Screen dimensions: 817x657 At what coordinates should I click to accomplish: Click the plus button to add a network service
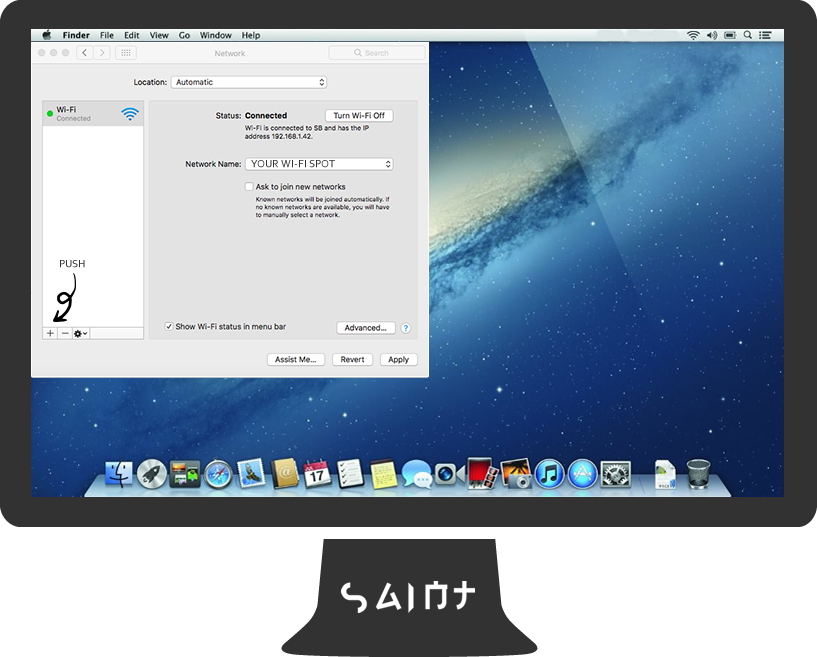pyautogui.click(x=50, y=333)
